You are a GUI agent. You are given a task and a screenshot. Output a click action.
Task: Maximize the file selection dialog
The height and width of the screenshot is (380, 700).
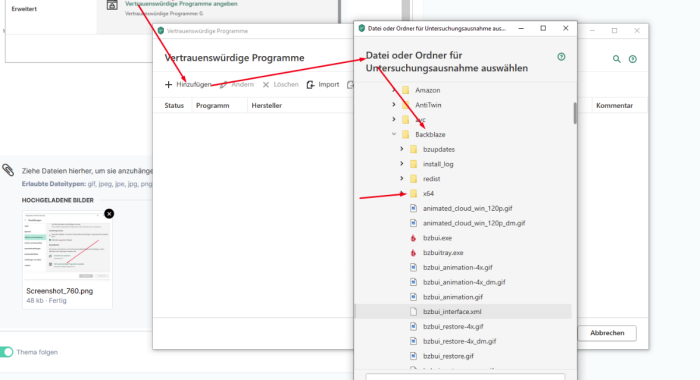coord(543,28)
